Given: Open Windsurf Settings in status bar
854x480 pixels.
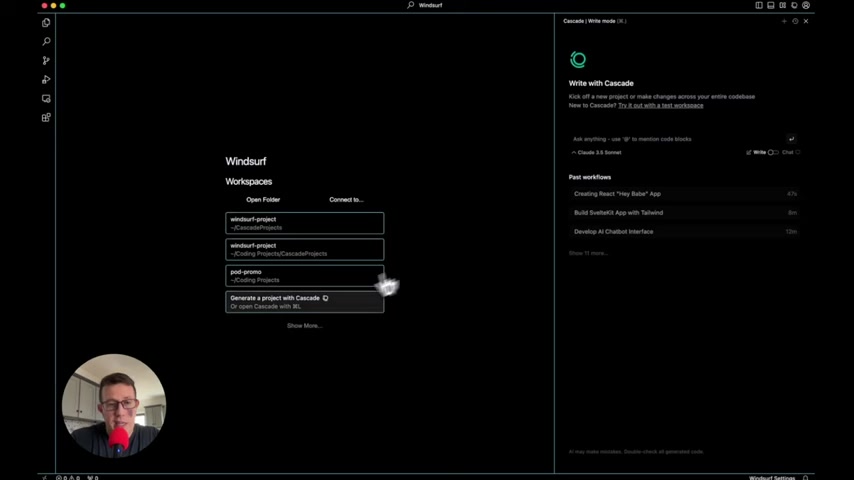Looking at the screenshot, I should coord(772,478).
